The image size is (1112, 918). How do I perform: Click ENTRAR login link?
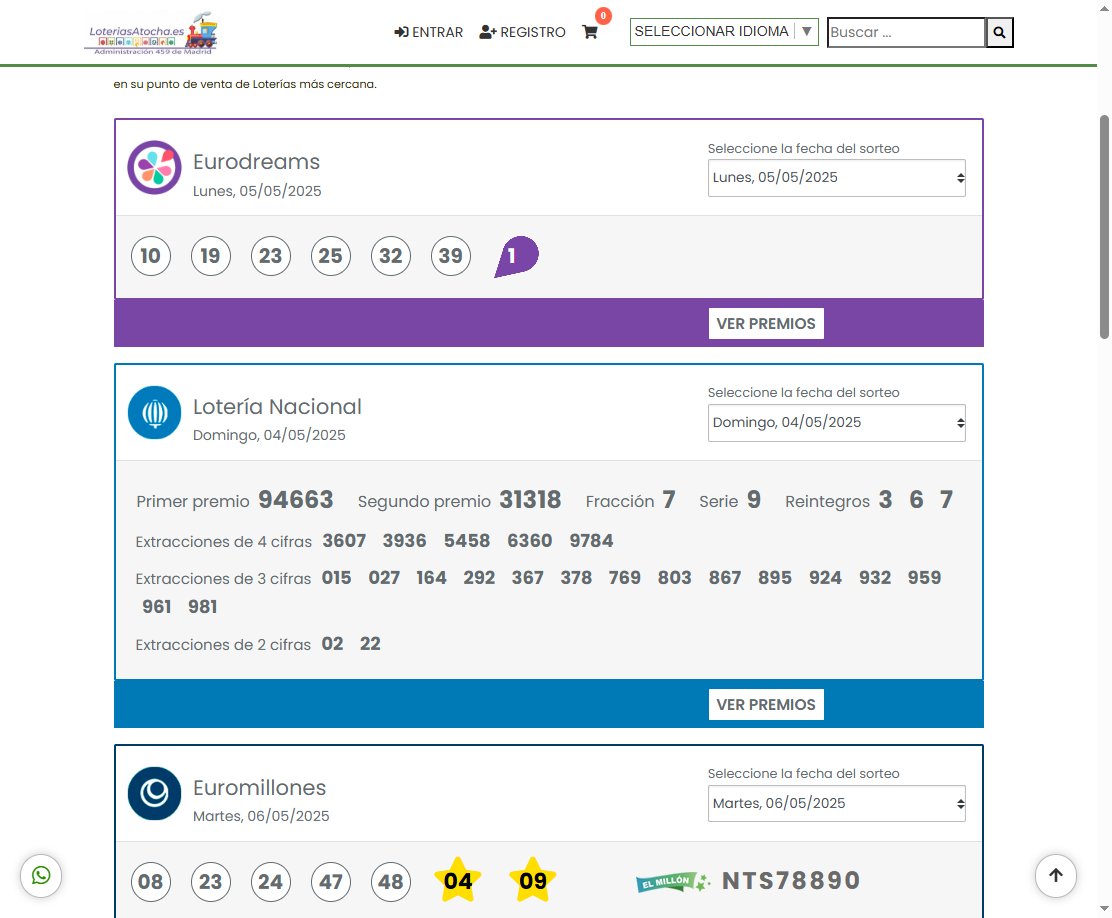pyautogui.click(x=428, y=32)
